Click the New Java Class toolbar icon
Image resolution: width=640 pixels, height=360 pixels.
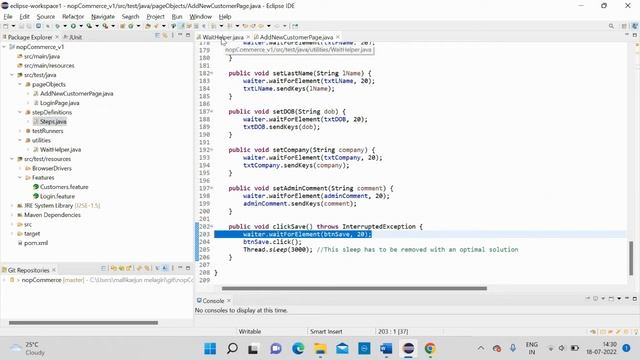[131, 26]
